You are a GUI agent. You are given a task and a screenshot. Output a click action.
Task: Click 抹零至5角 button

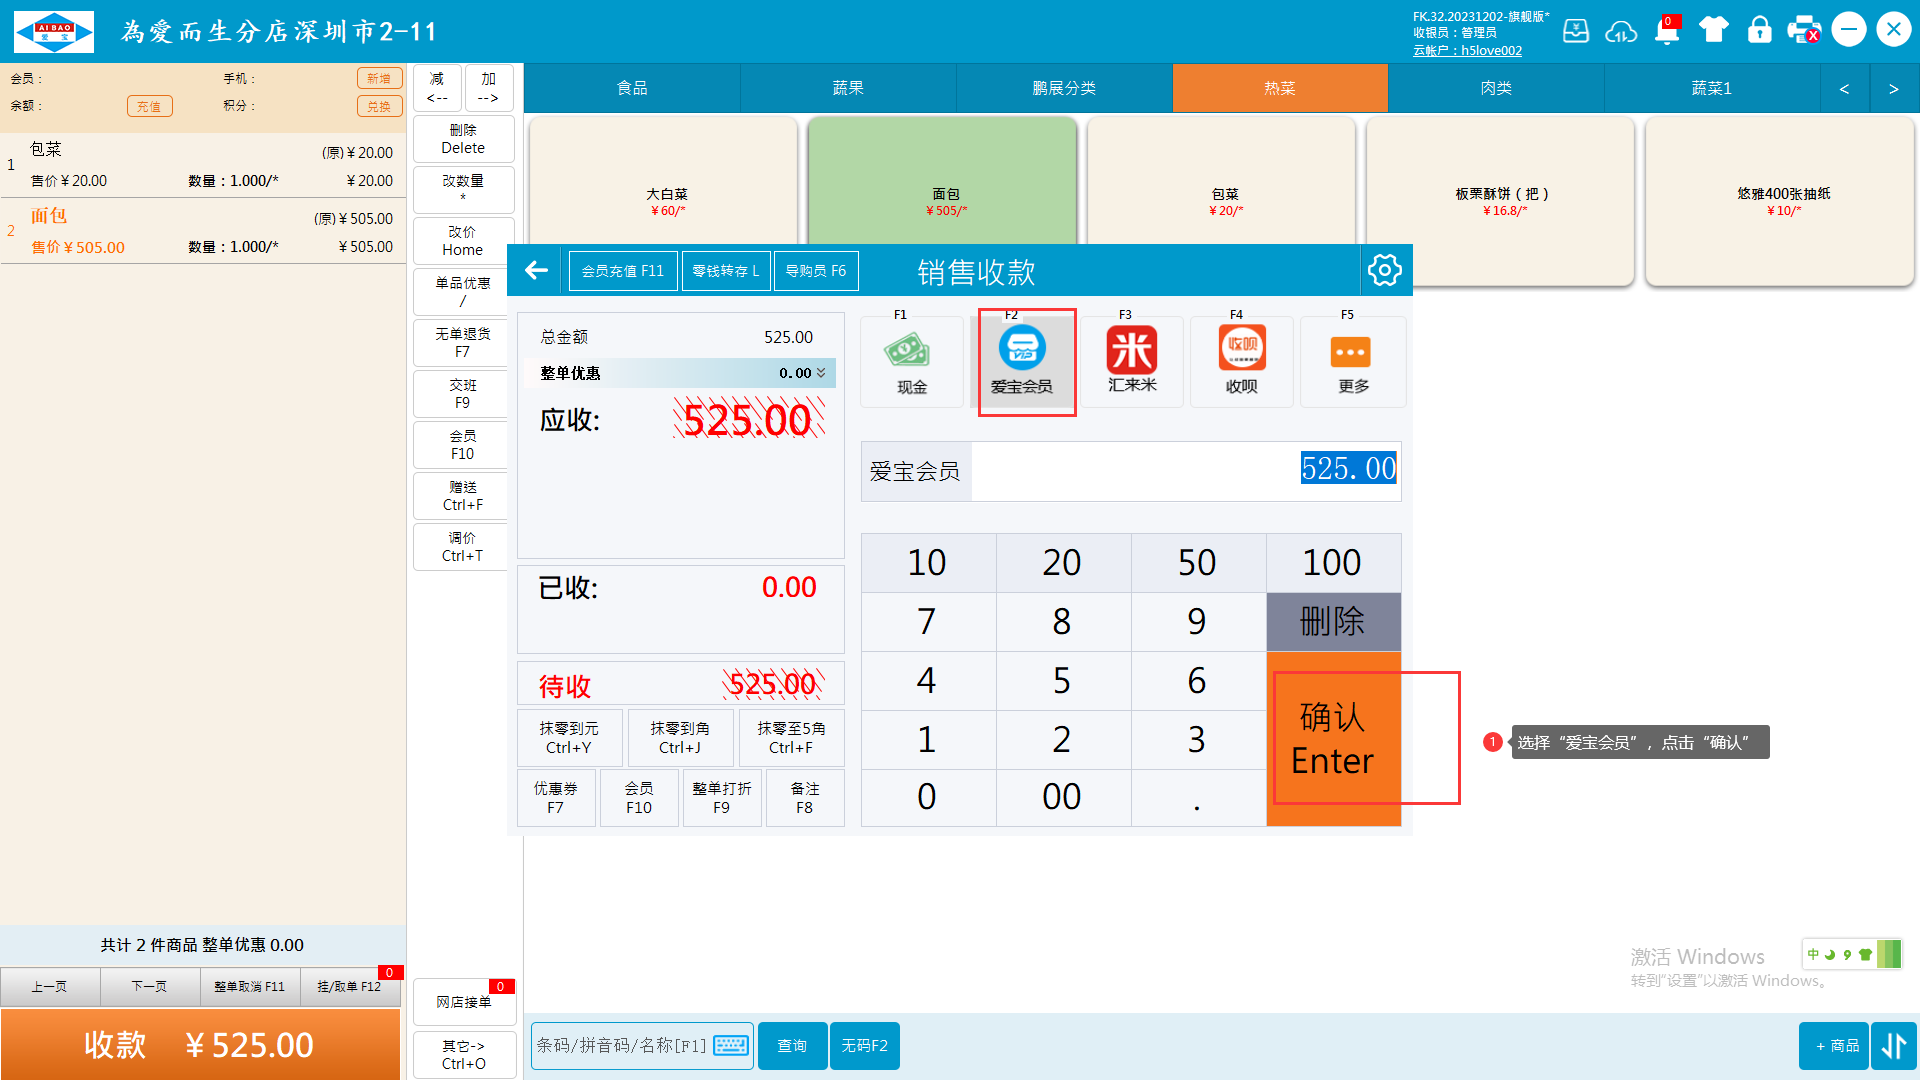pos(791,738)
